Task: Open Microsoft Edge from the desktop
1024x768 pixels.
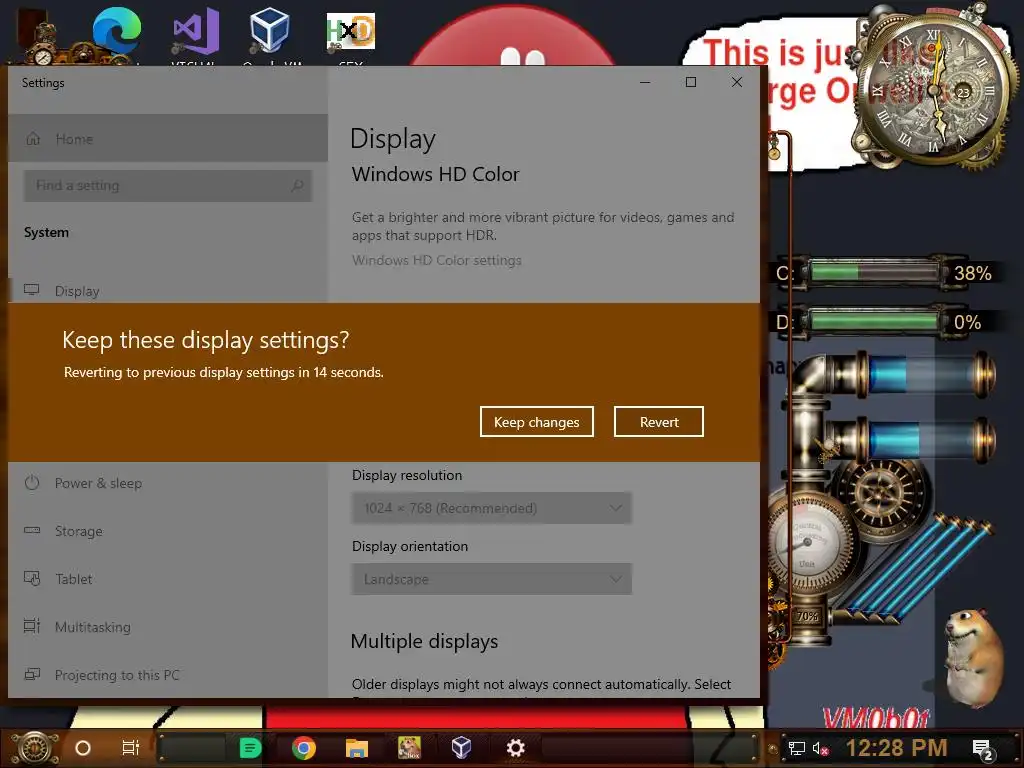Action: pos(116,33)
